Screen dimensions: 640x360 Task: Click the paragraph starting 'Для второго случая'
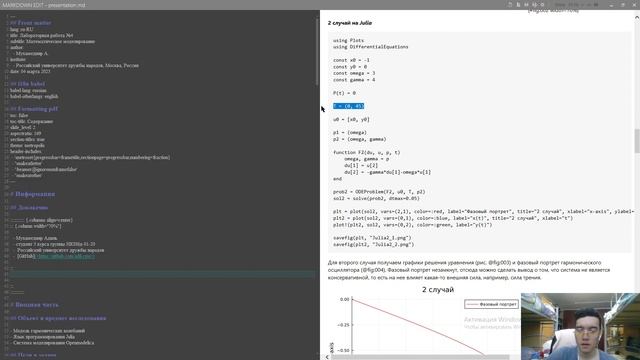pyautogui.click(x=469, y=270)
